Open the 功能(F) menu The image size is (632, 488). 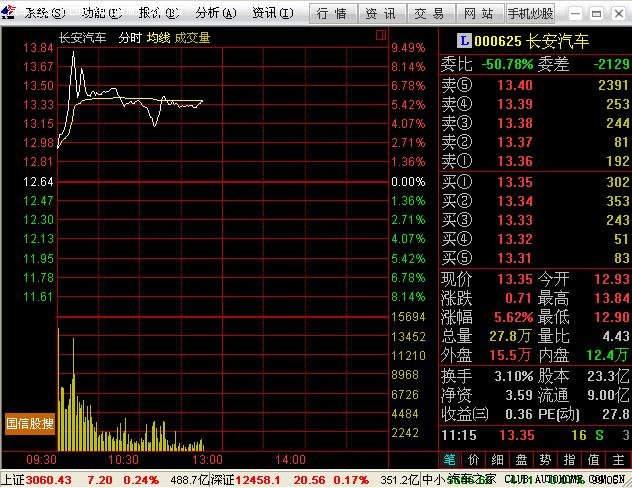102,13
